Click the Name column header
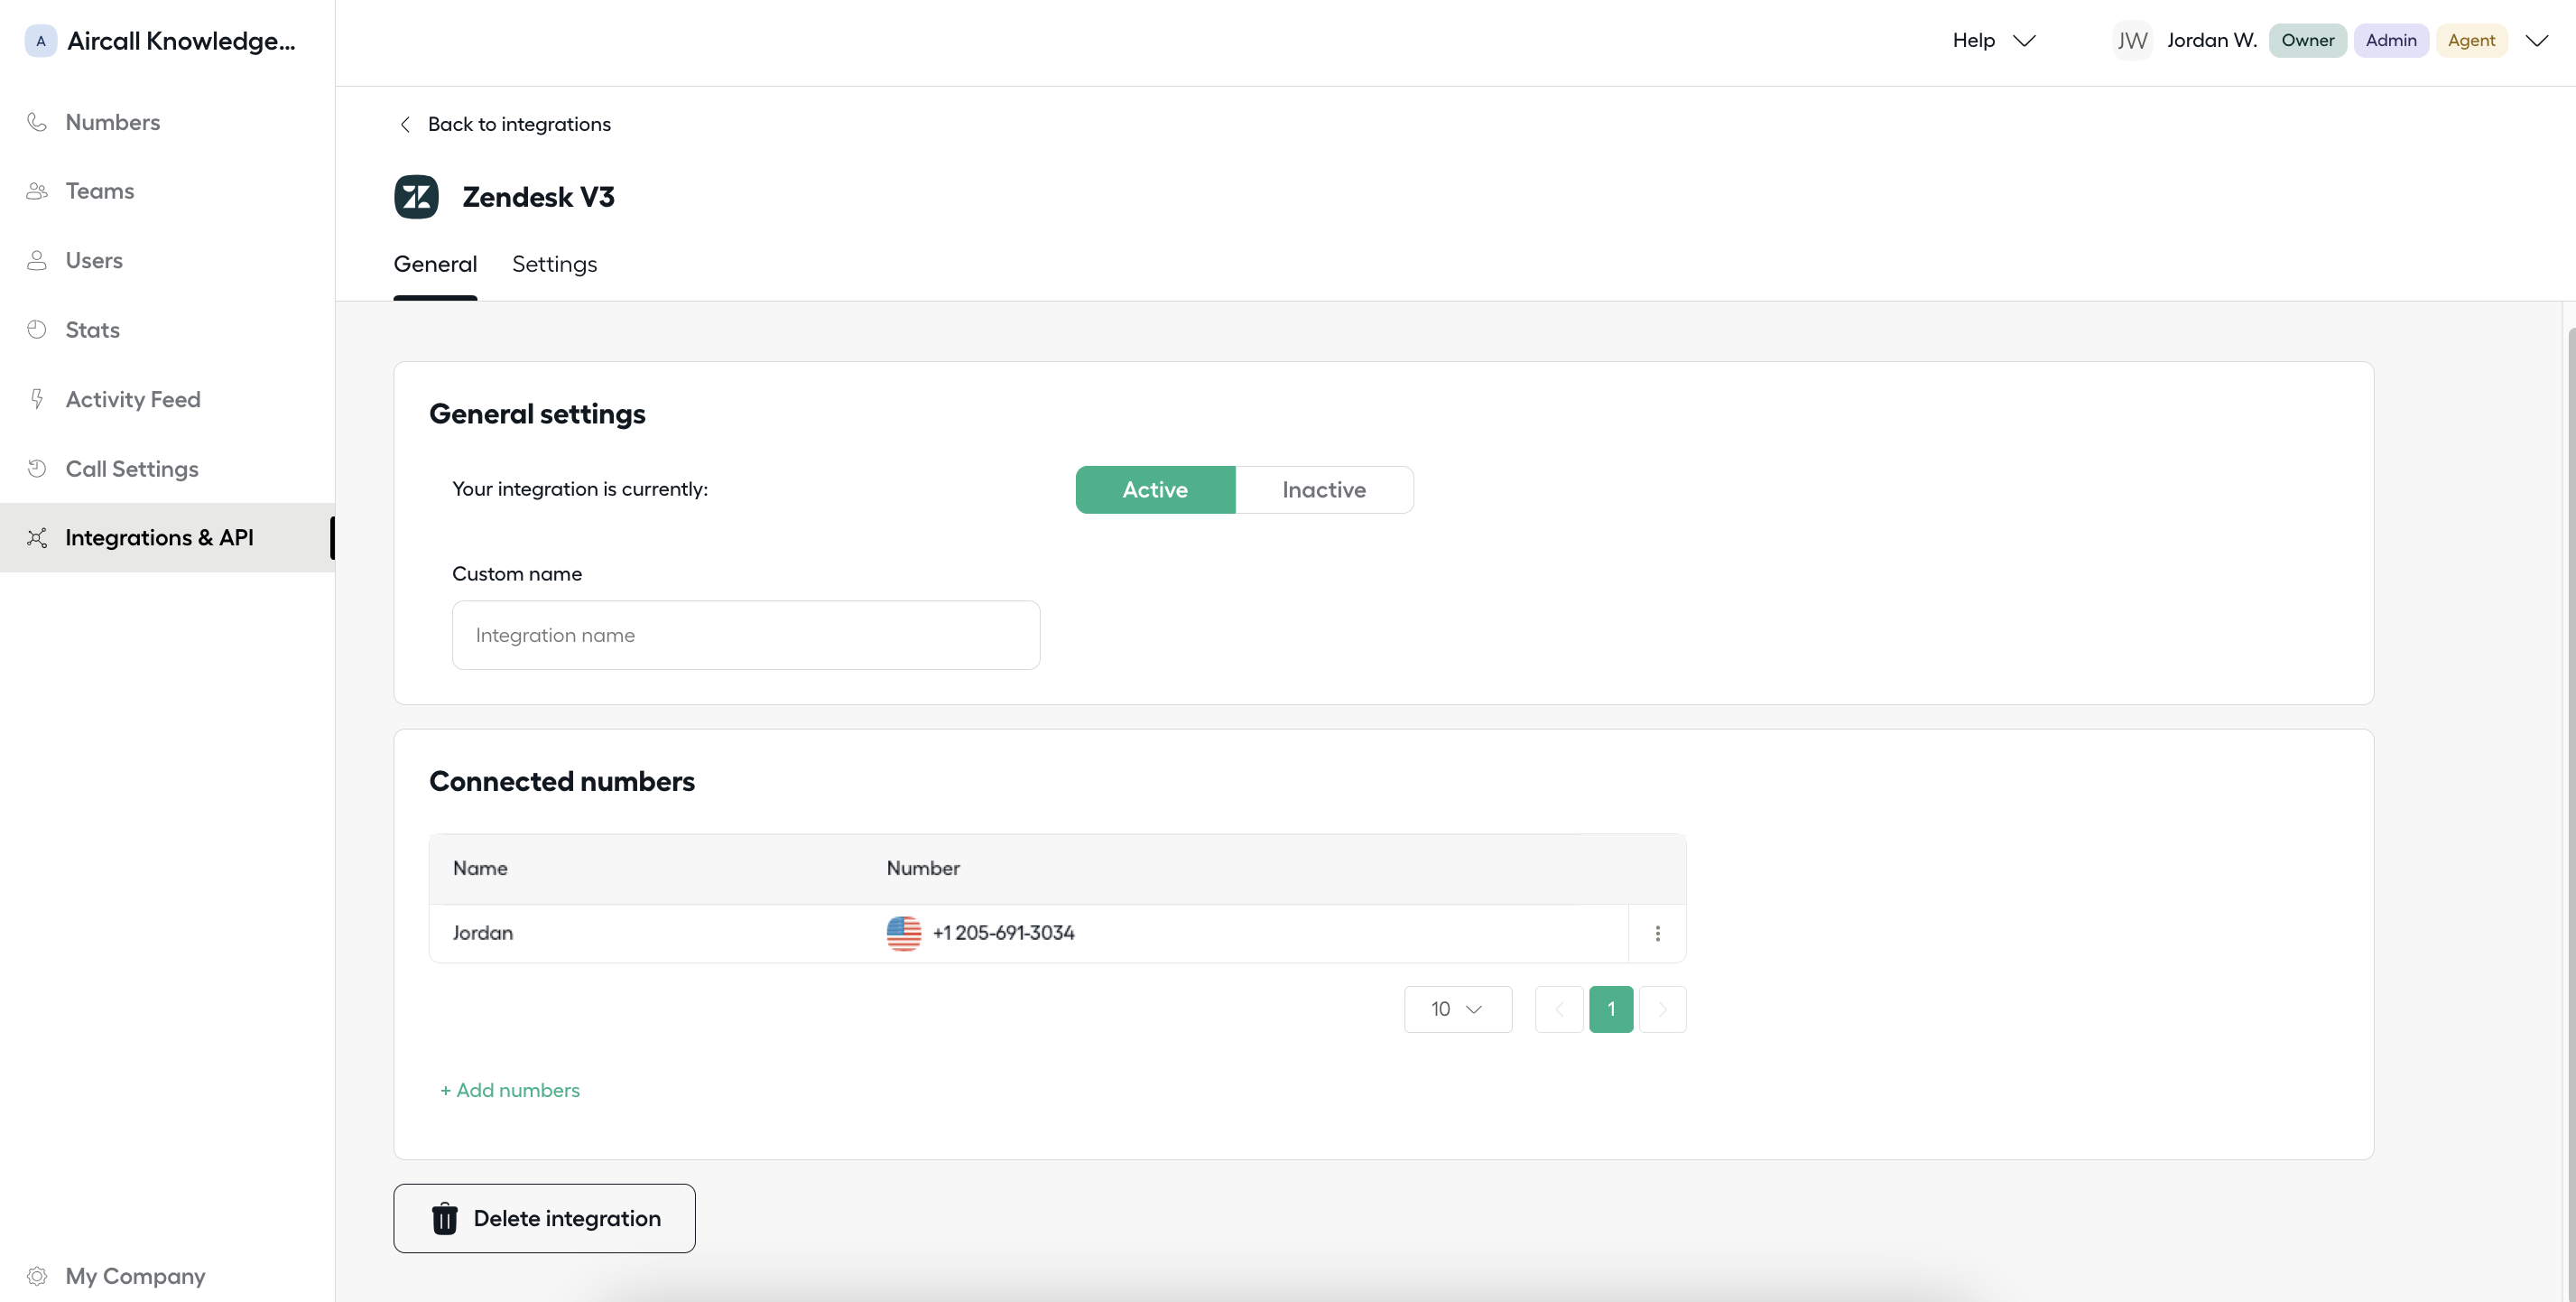Image resolution: width=2576 pixels, height=1302 pixels. pyautogui.click(x=480, y=868)
